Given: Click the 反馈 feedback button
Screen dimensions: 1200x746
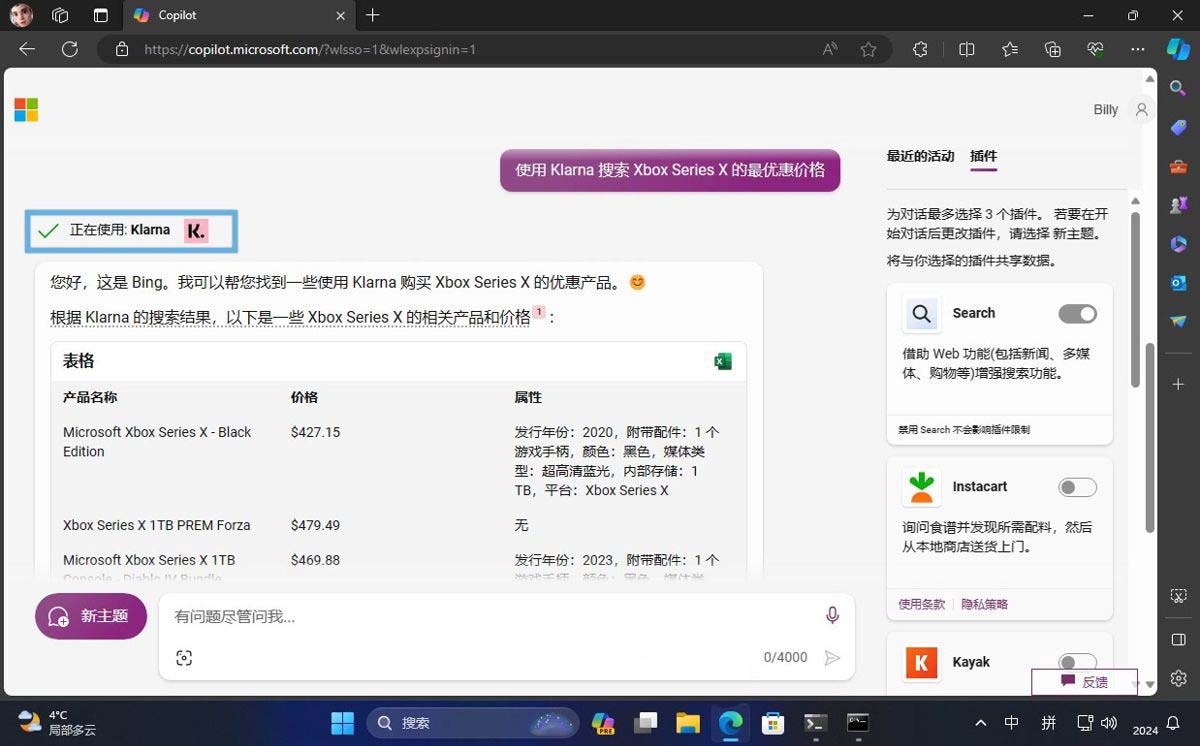Looking at the screenshot, I should click(1084, 681).
